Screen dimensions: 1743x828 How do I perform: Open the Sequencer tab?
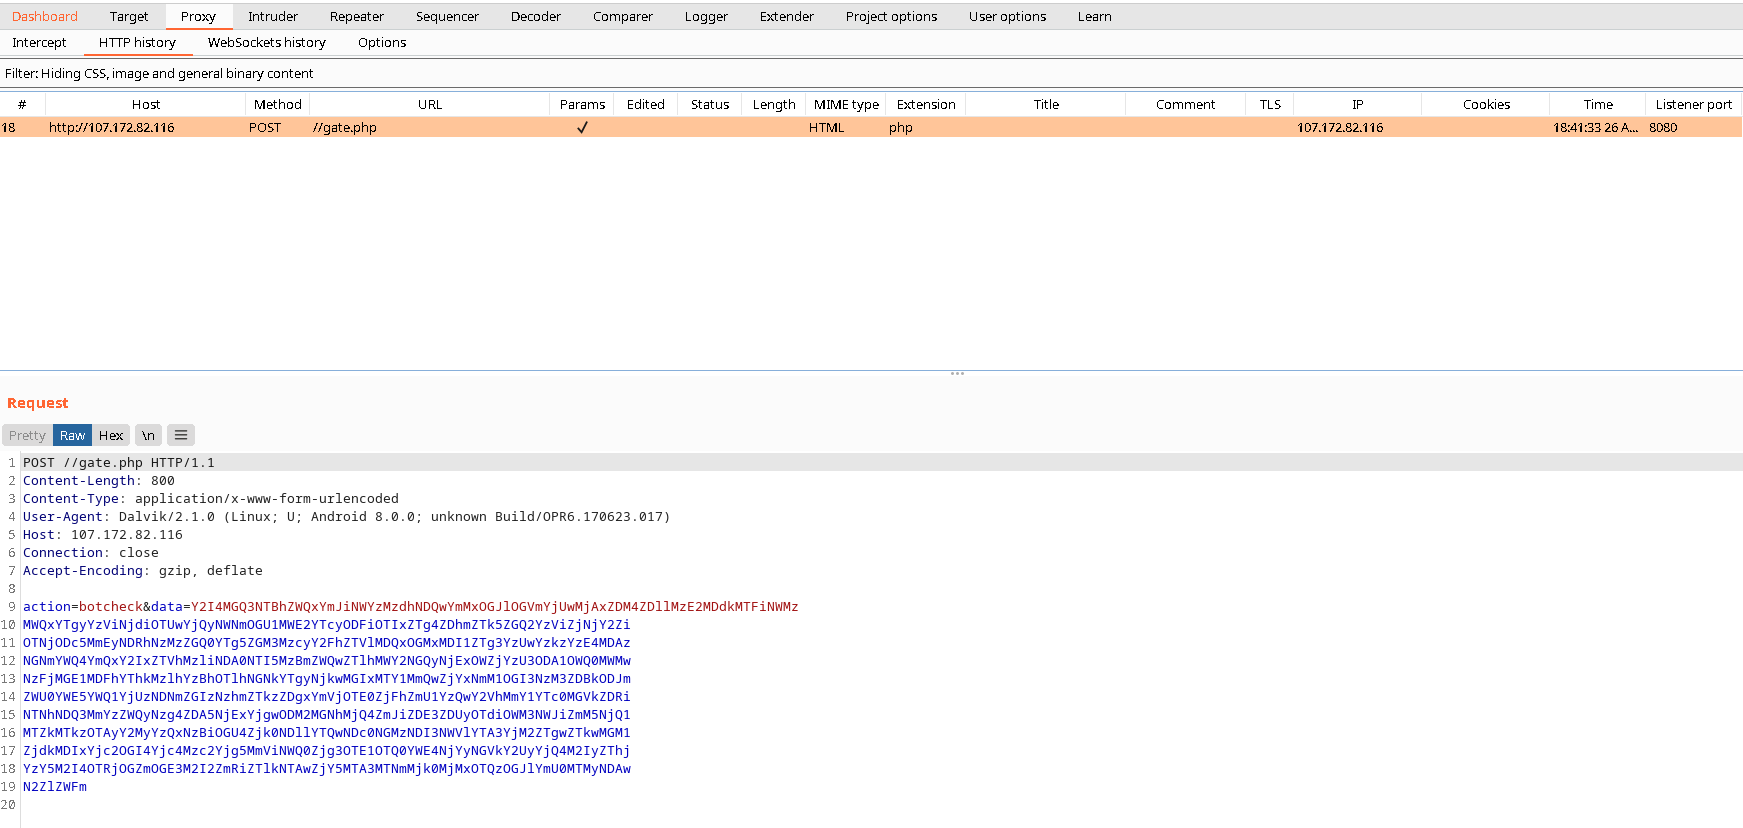tap(447, 16)
